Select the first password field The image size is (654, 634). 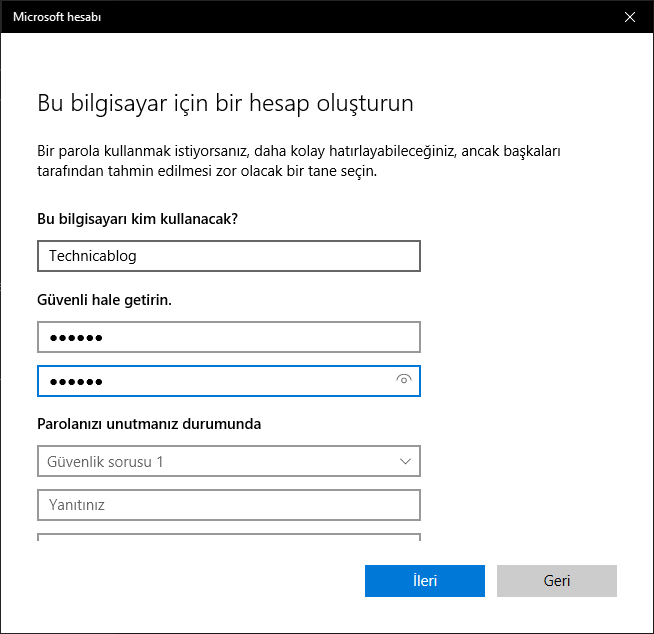(228, 337)
